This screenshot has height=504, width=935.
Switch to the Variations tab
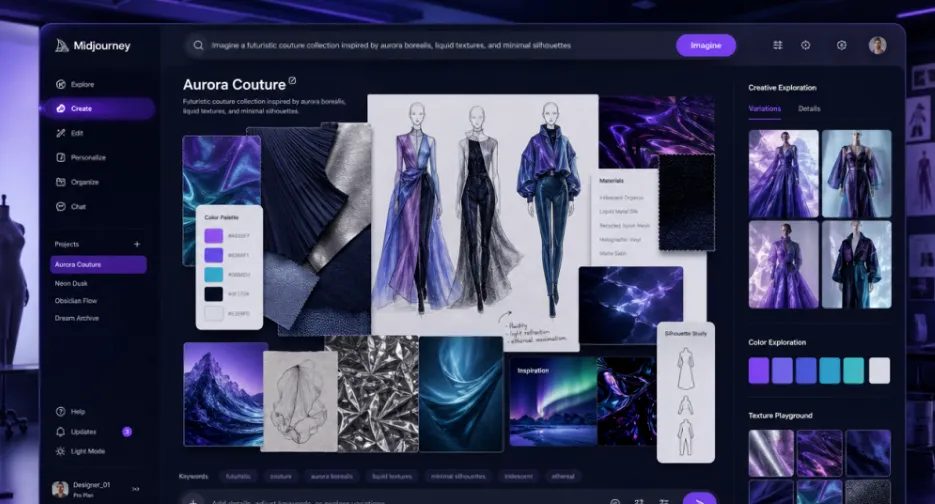click(764, 109)
